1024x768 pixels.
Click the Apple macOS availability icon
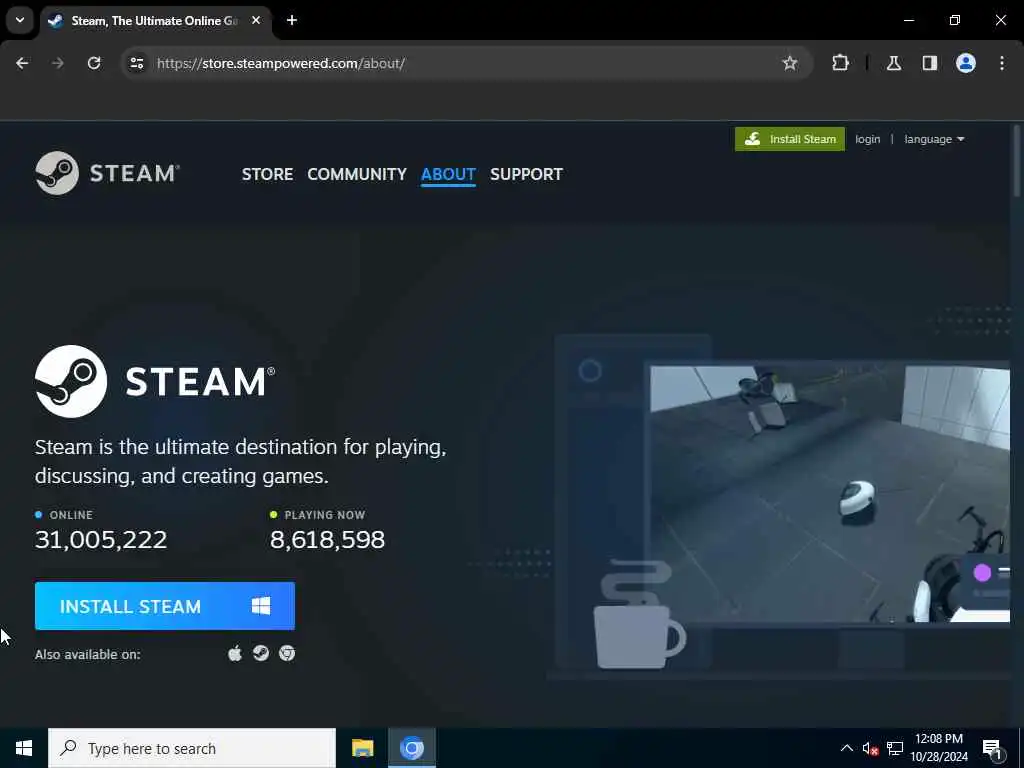pyautogui.click(x=235, y=653)
